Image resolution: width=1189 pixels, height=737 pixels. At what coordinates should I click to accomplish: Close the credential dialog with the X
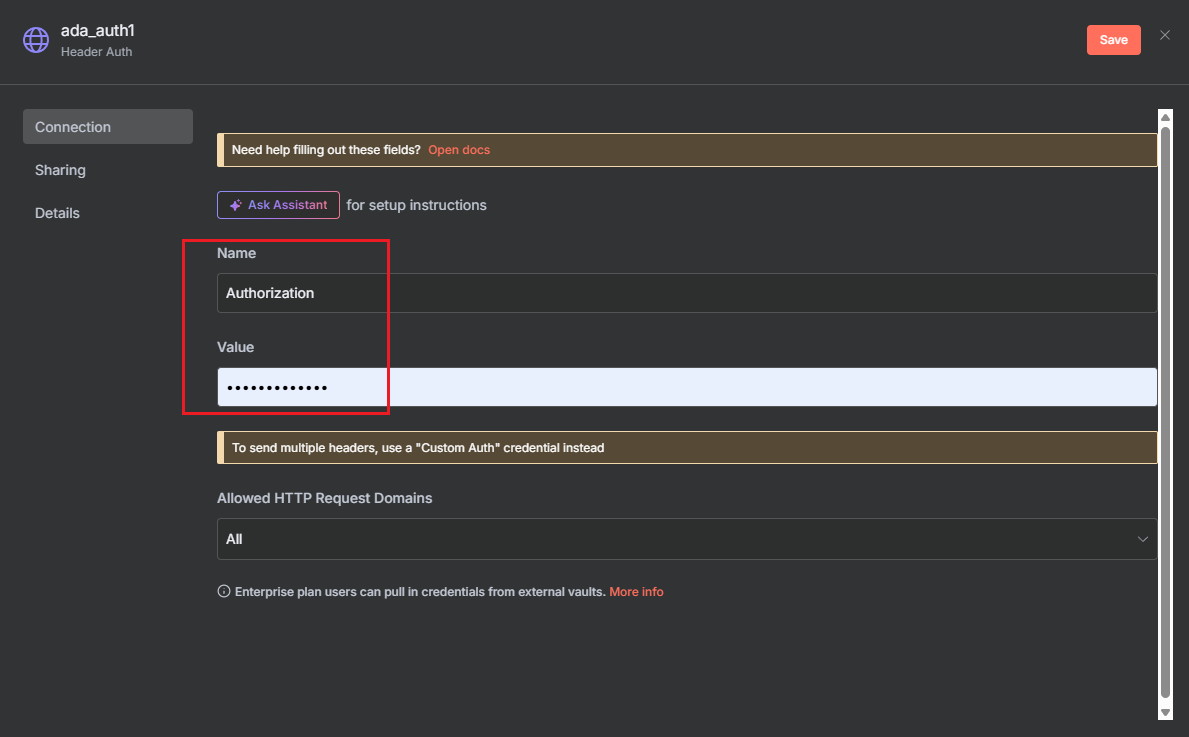[x=1164, y=35]
